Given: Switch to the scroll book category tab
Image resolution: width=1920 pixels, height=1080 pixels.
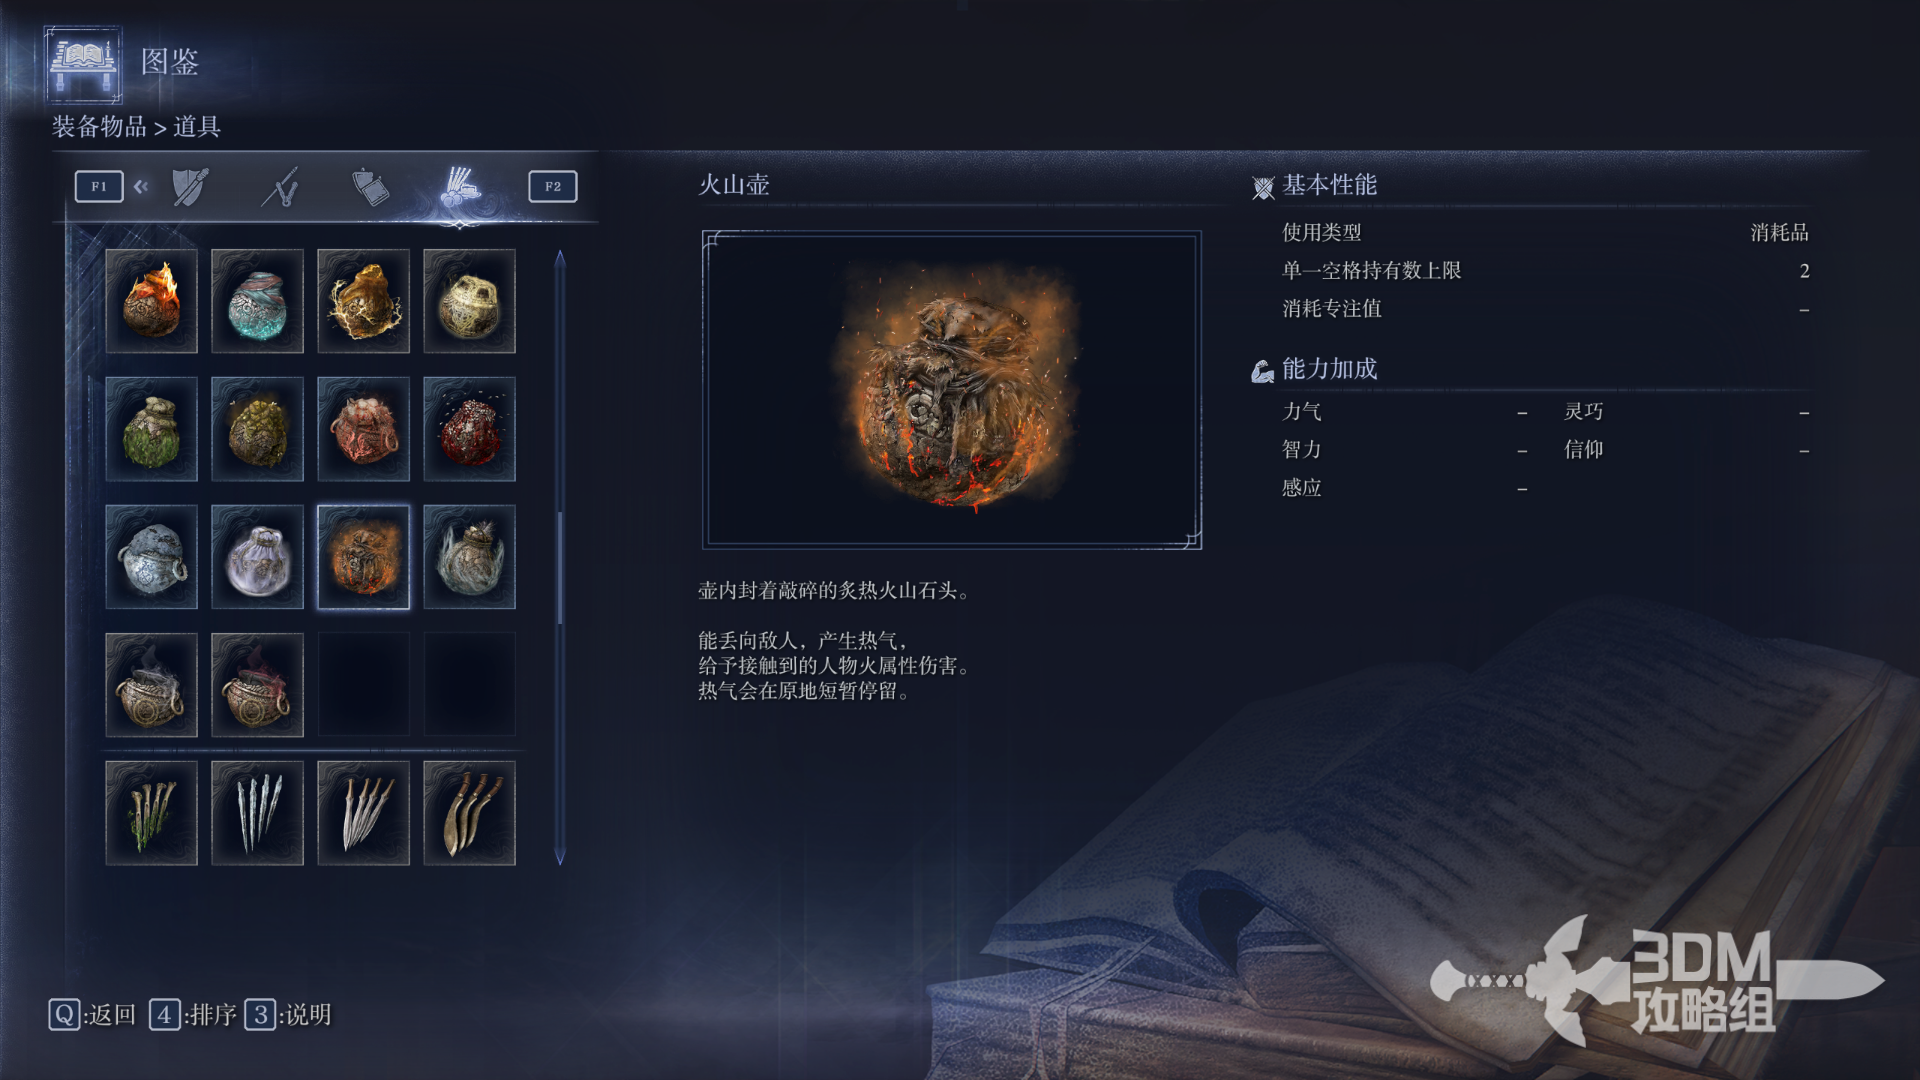Looking at the screenshot, I should (370, 187).
